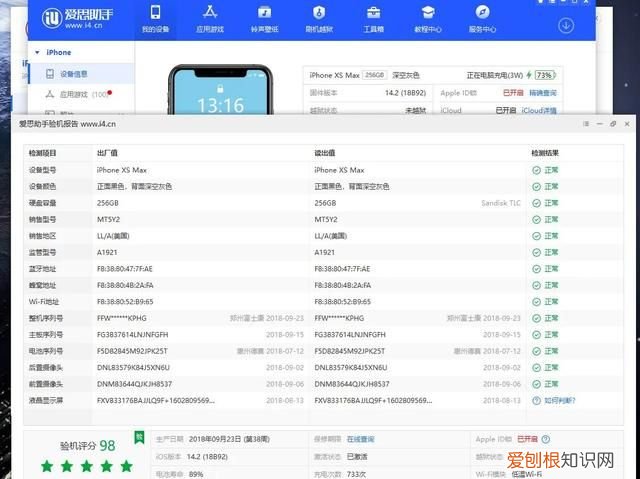Click factory serial FG3837614LNJNFGFH

[132, 335]
